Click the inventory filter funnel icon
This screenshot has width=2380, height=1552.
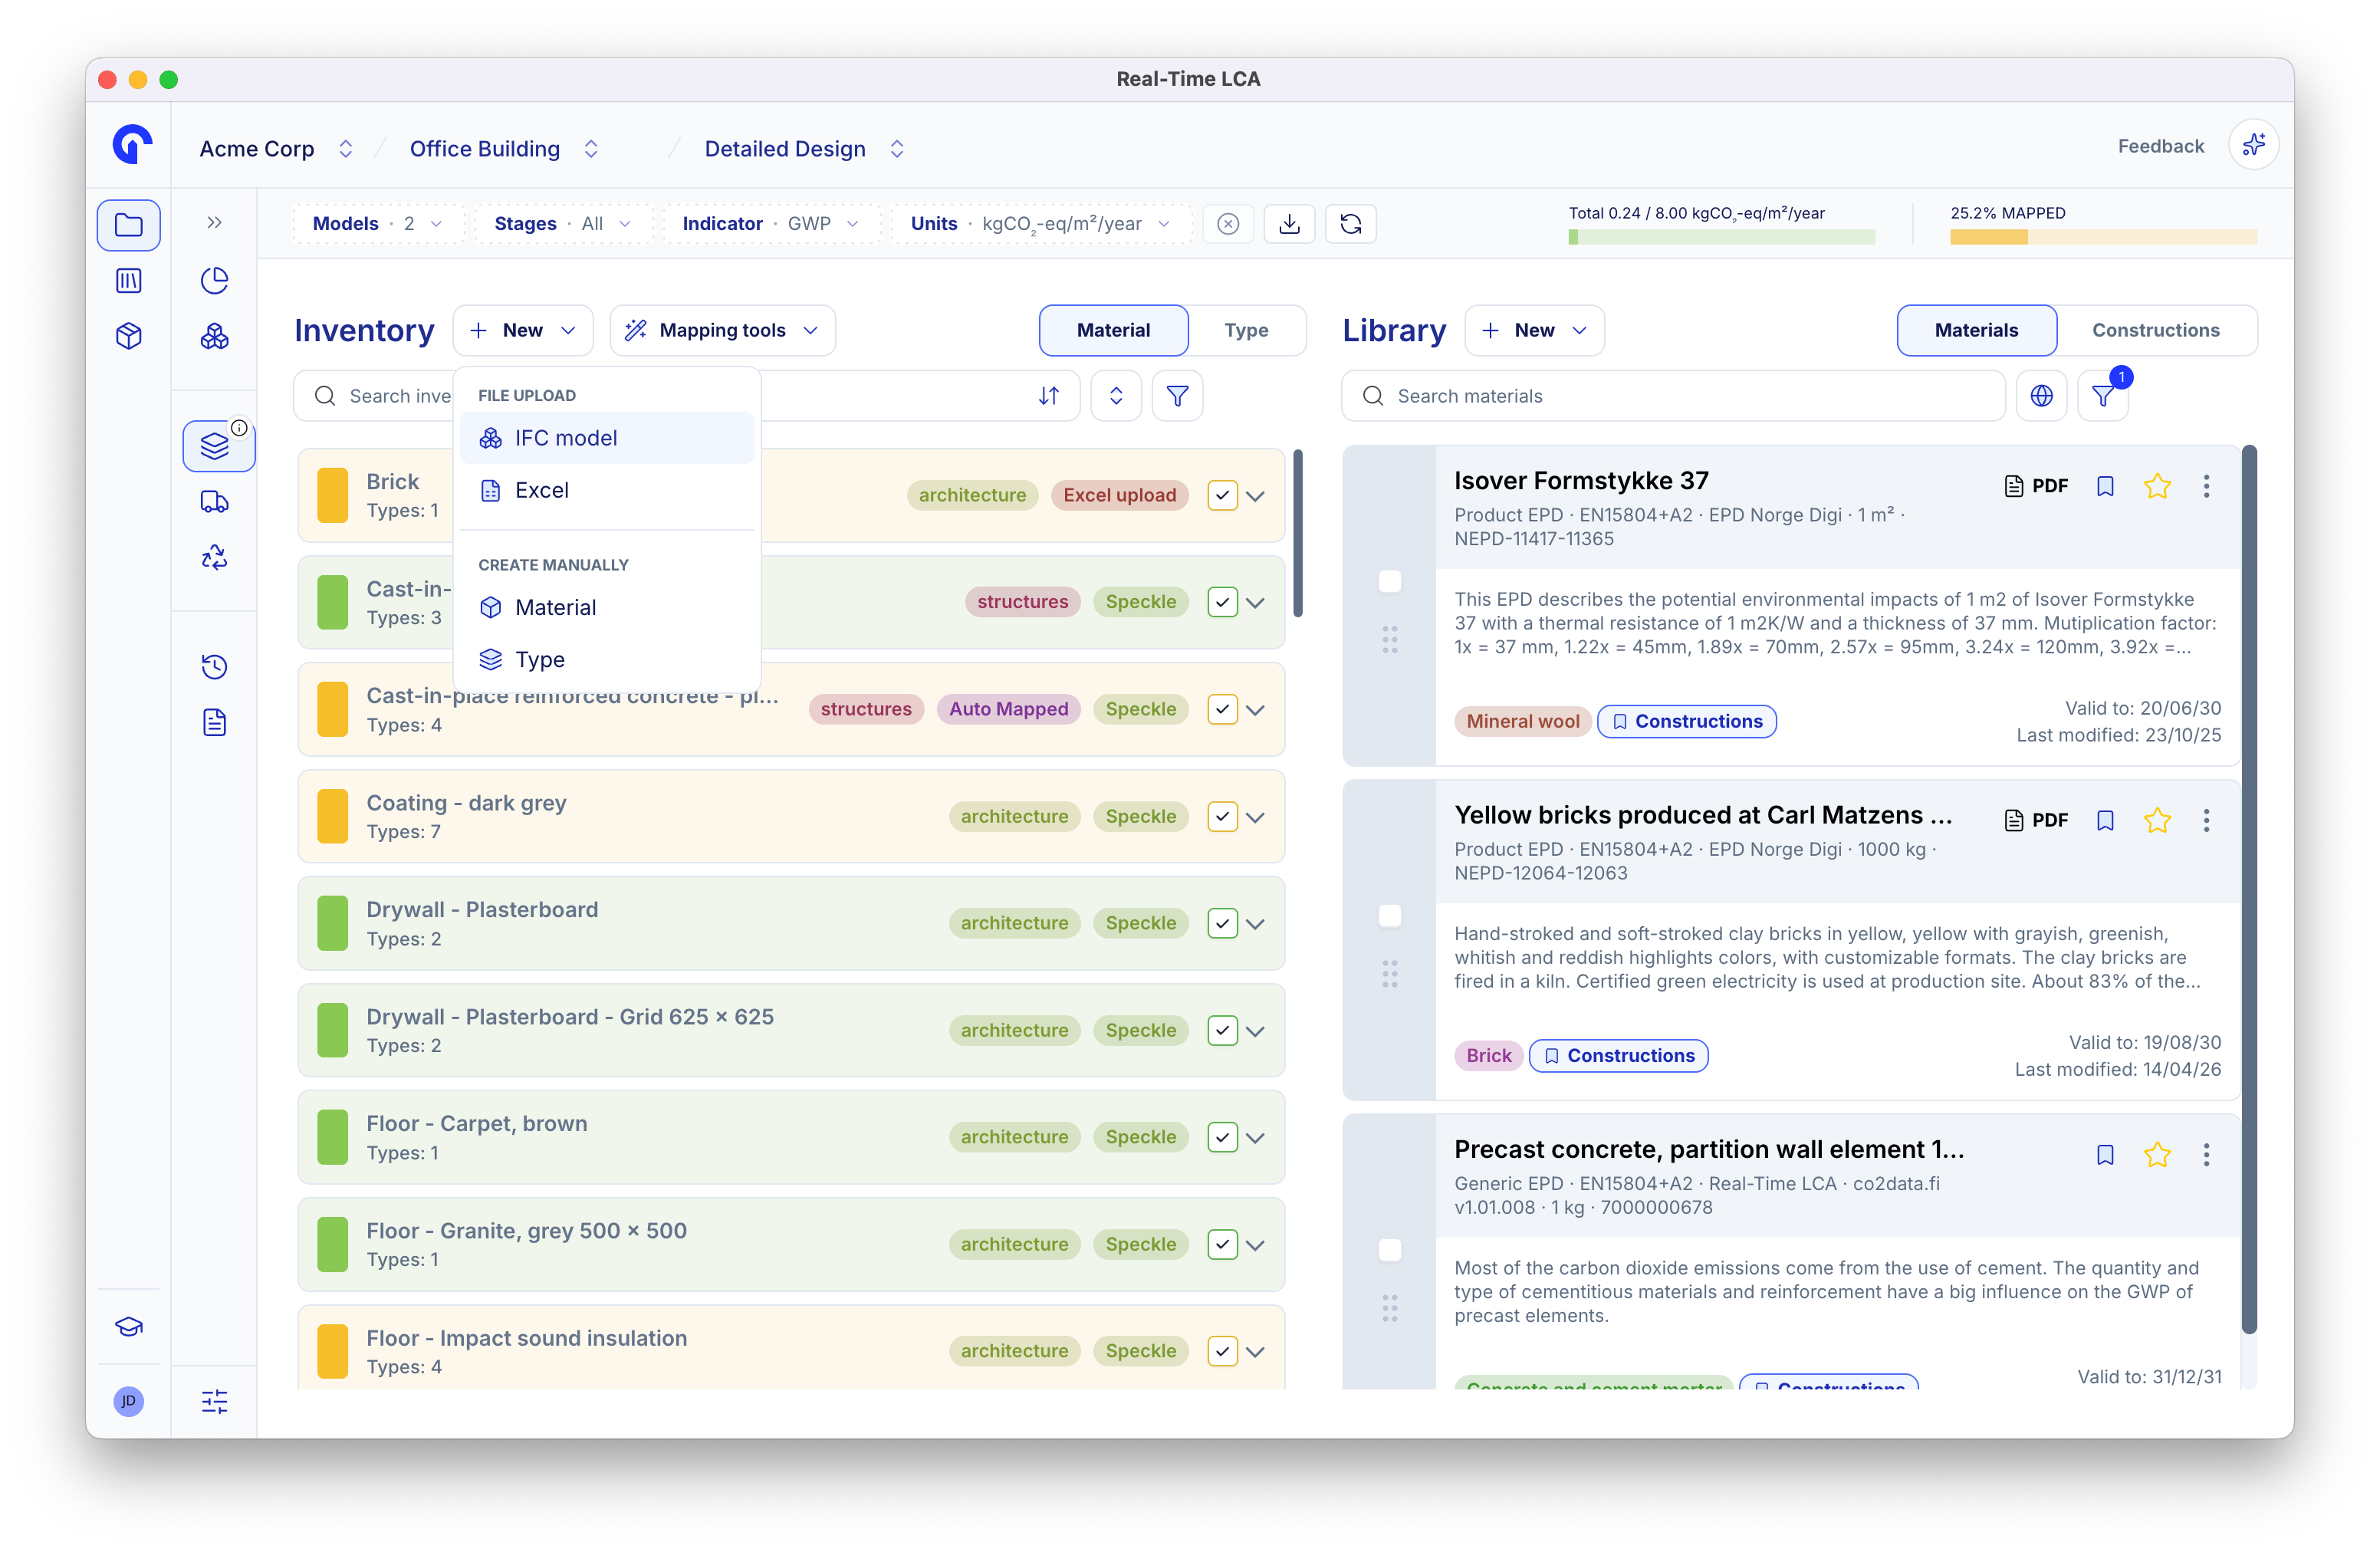(1177, 396)
